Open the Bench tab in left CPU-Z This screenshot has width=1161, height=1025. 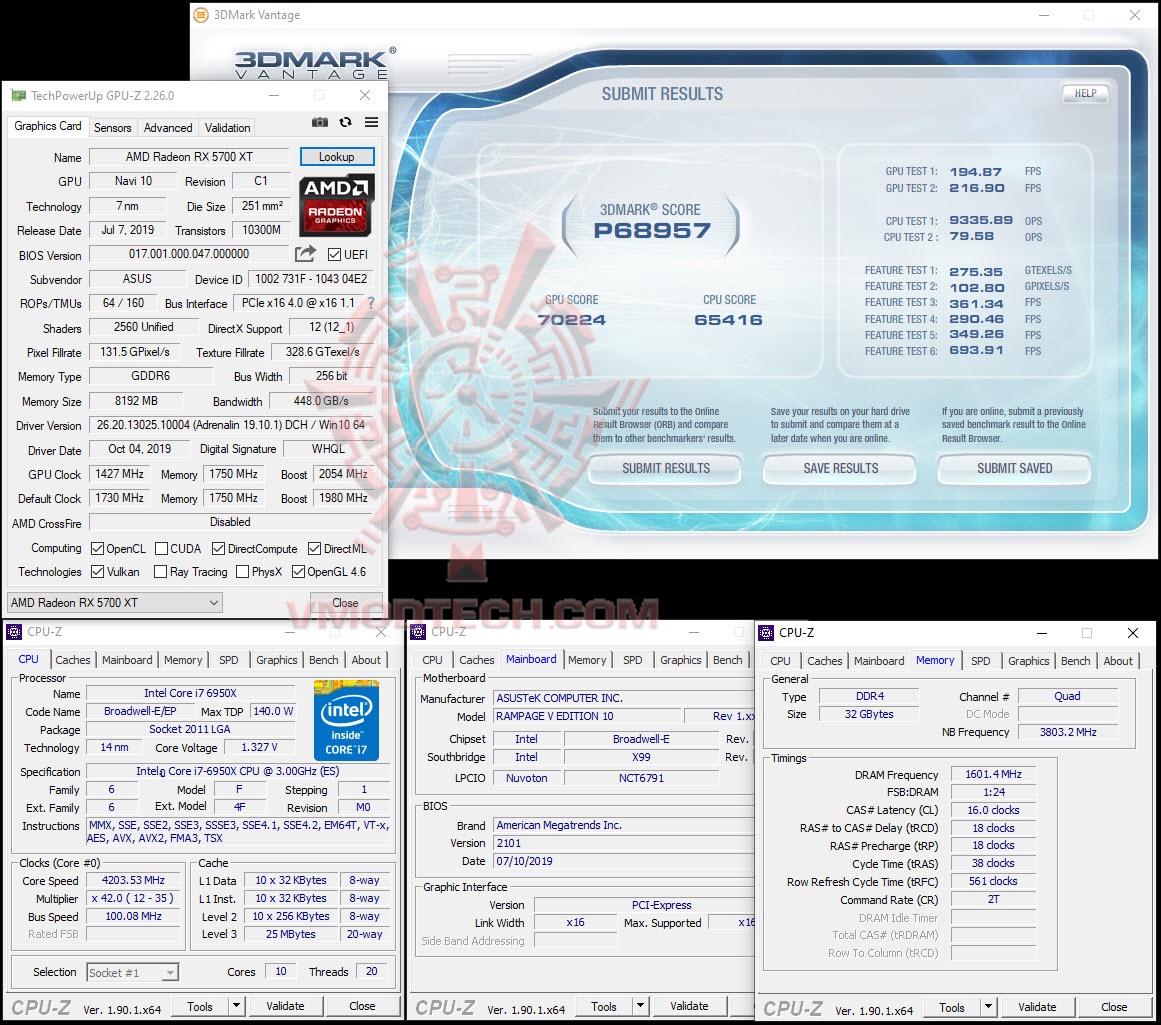coord(324,660)
